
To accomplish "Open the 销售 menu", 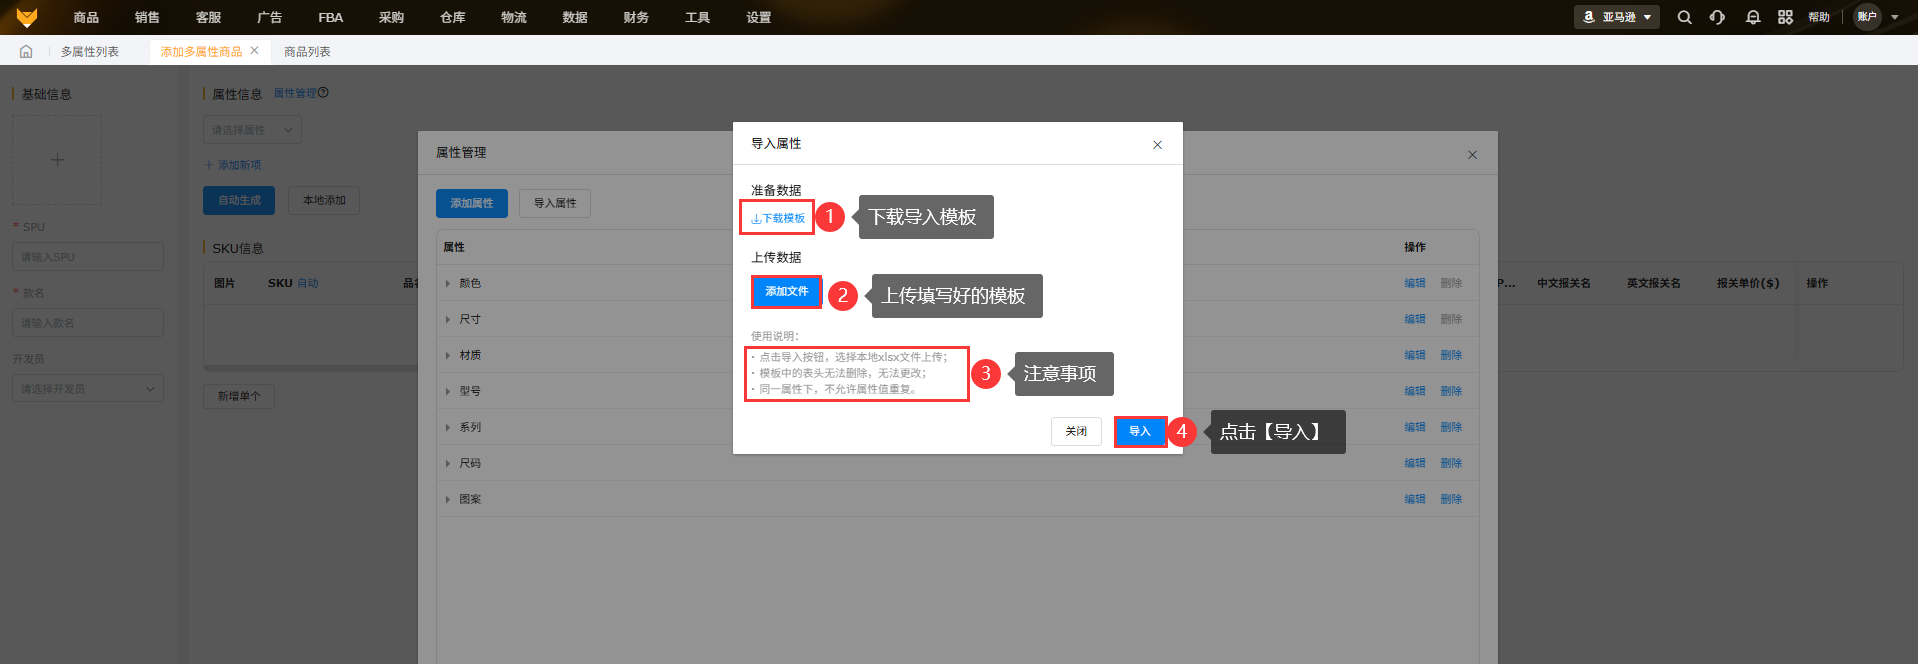I will click(x=147, y=17).
